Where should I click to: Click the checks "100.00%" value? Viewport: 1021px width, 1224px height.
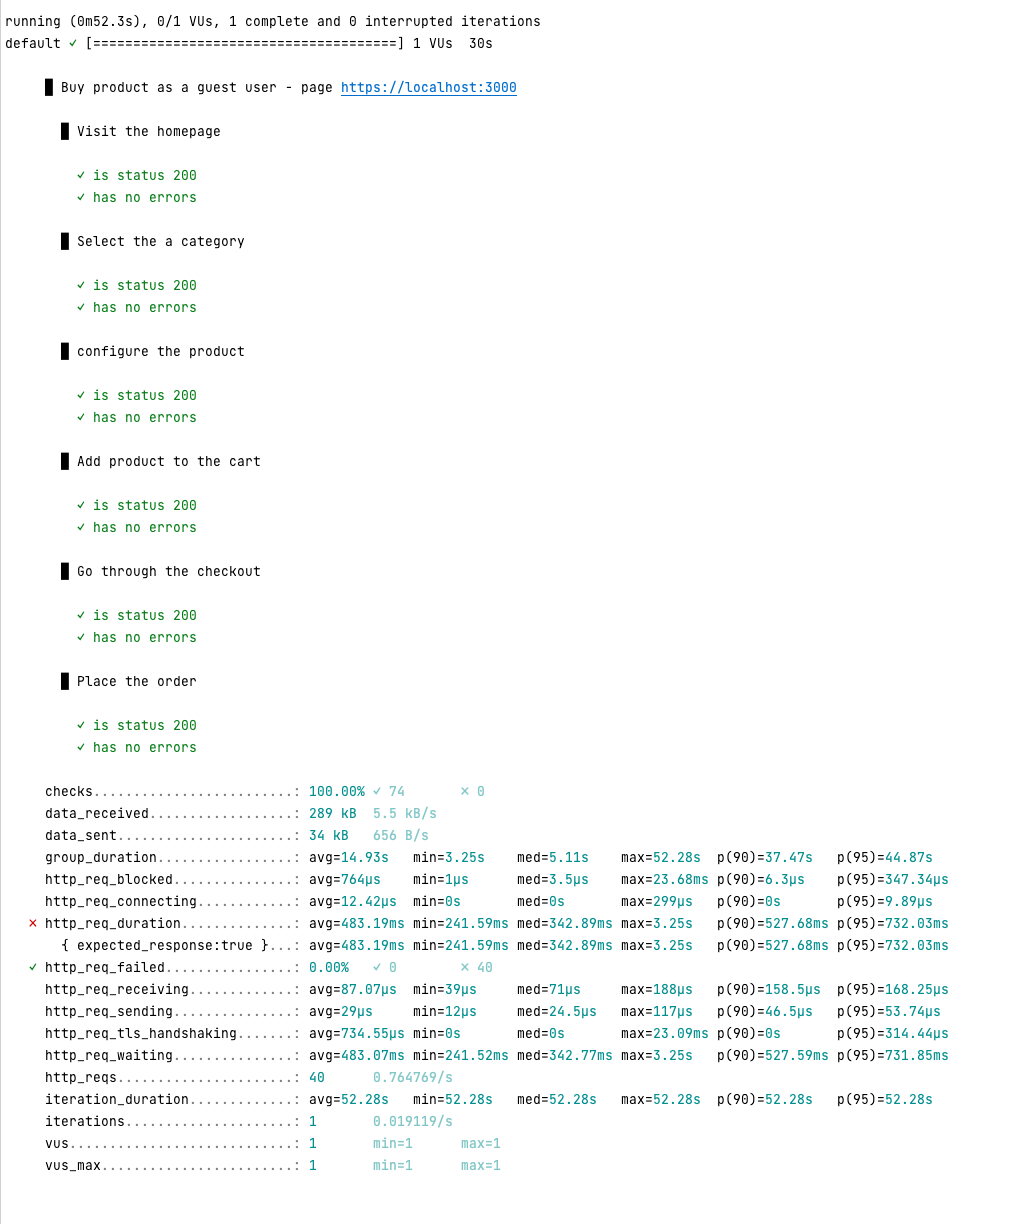click(336, 791)
